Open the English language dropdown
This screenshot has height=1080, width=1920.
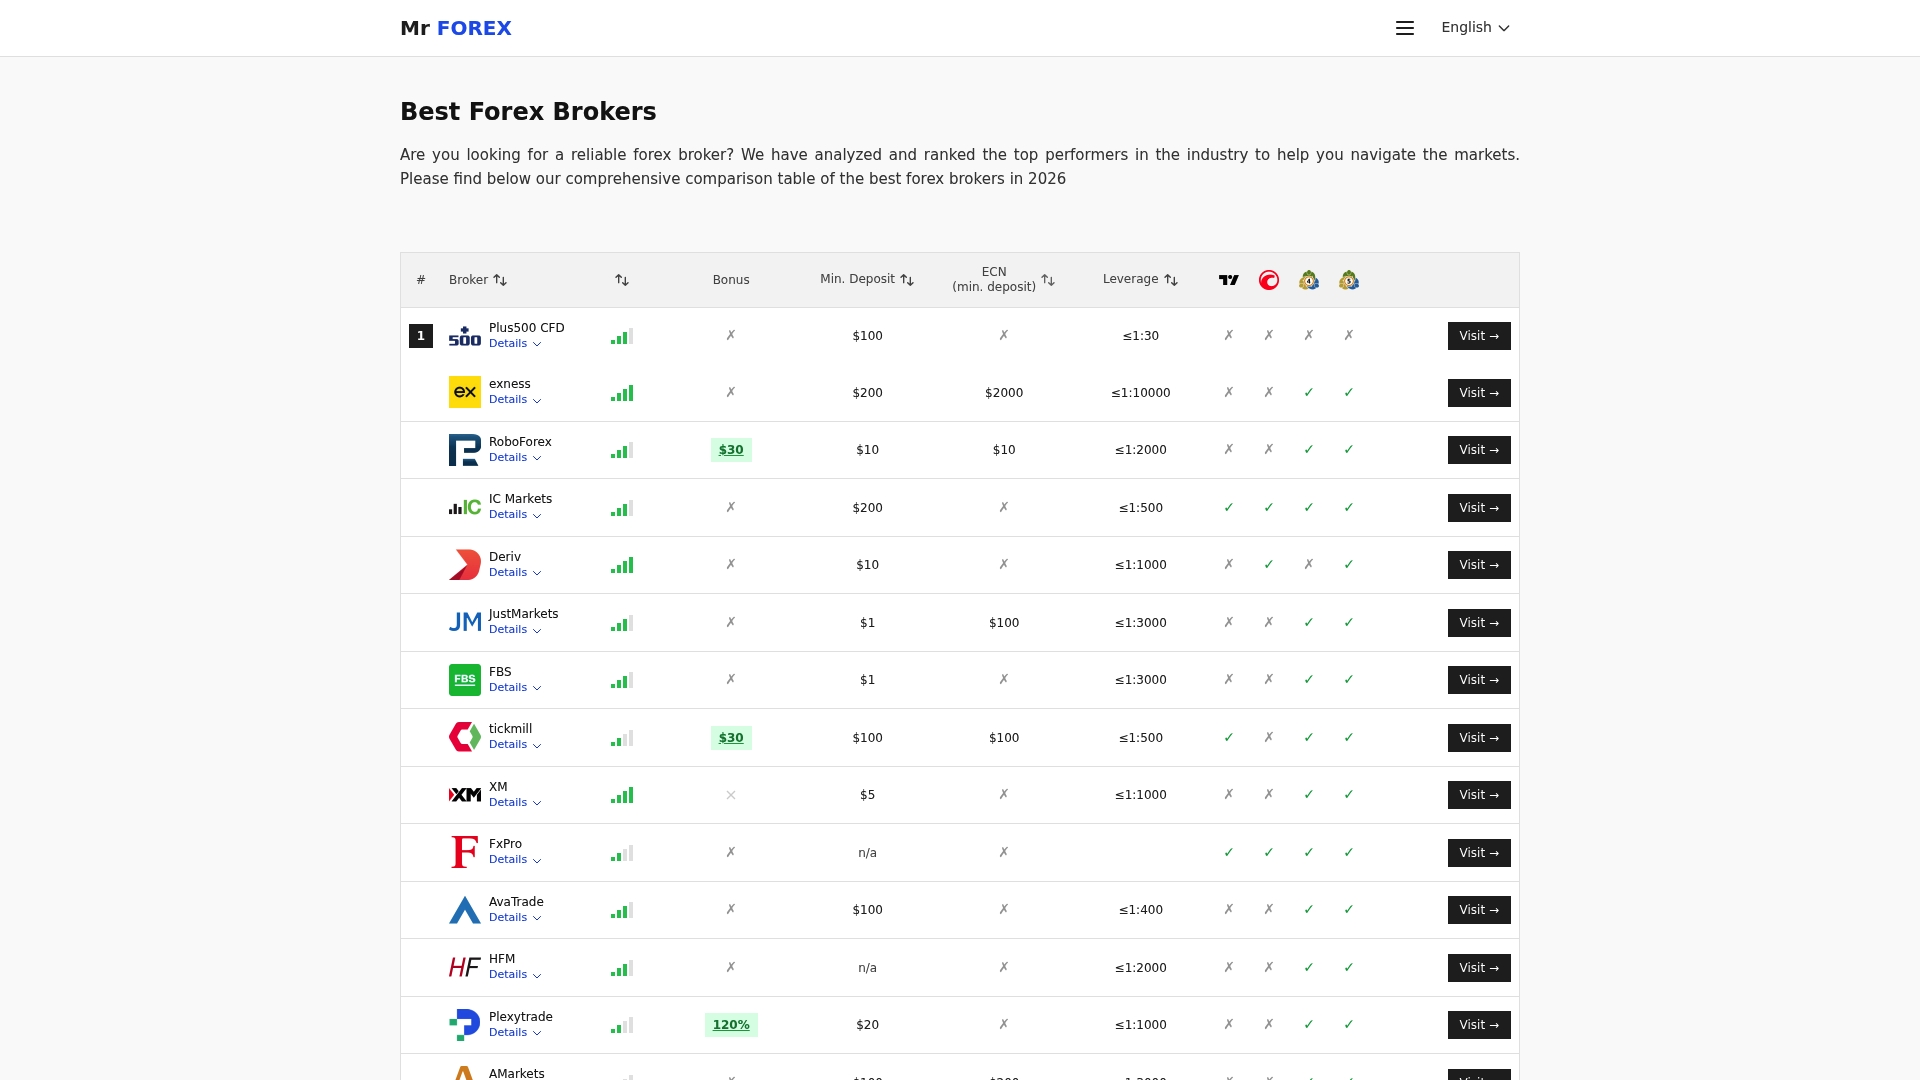[x=1475, y=27]
